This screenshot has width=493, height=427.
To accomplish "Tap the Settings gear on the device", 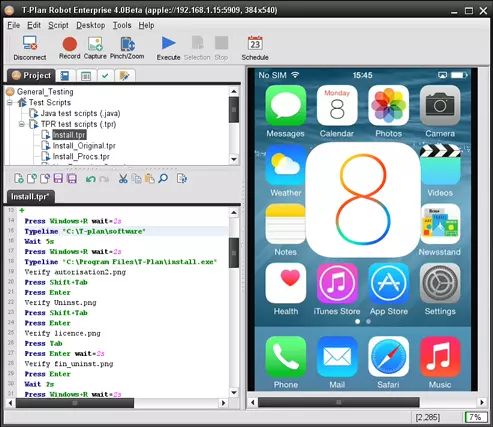I will pos(440,283).
